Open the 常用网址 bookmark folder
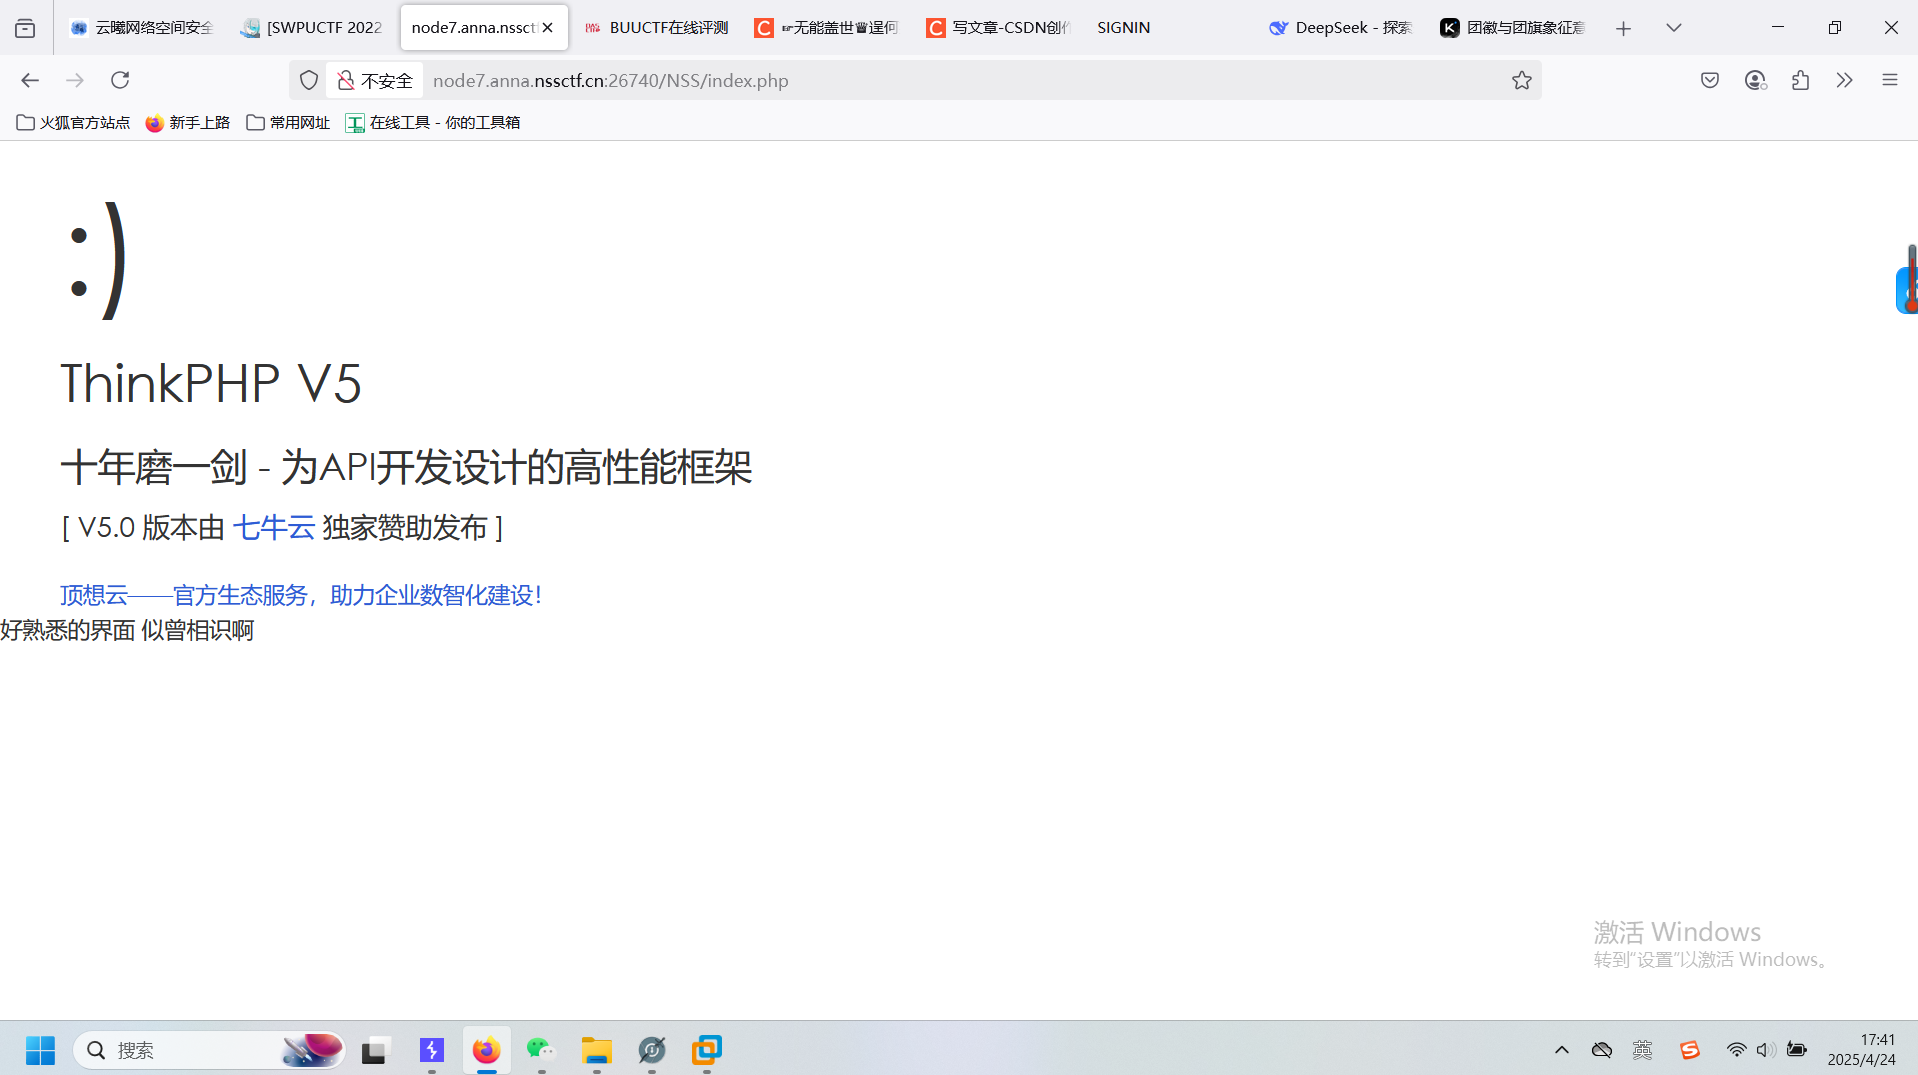The width and height of the screenshot is (1918, 1075). (x=288, y=122)
